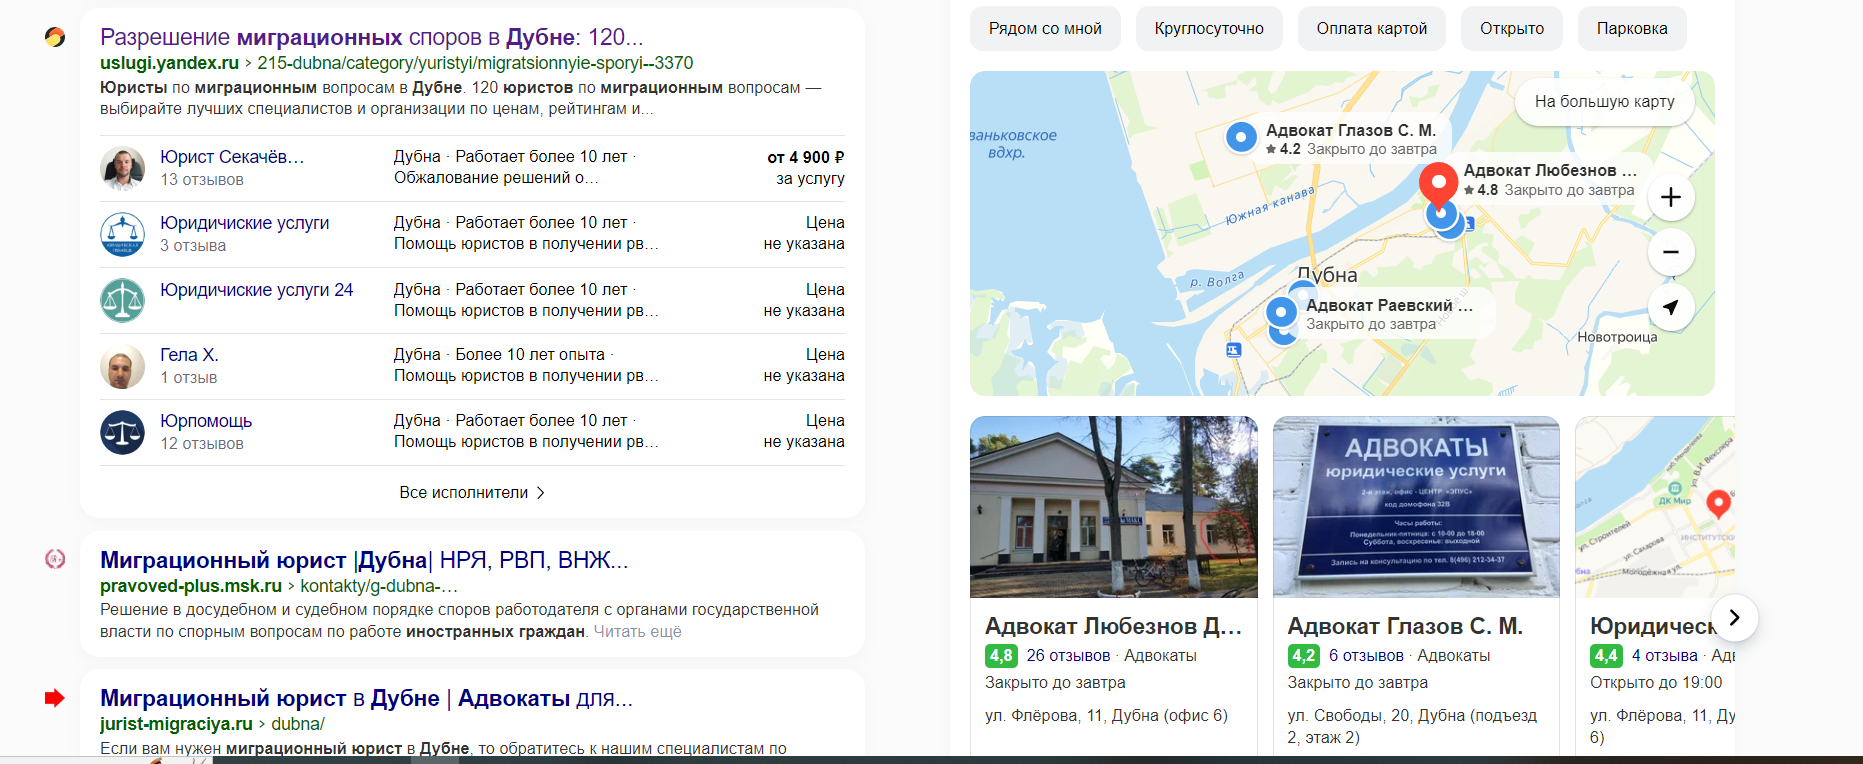
Task: Open the 26 отзывов reviews link
Action: [1068, 656]
